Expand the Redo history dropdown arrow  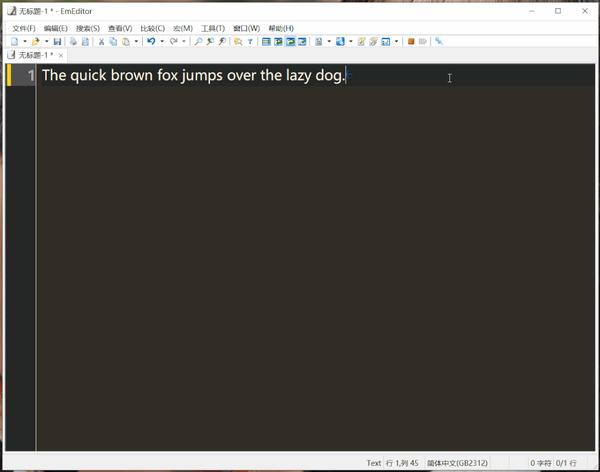pos(184,41)
